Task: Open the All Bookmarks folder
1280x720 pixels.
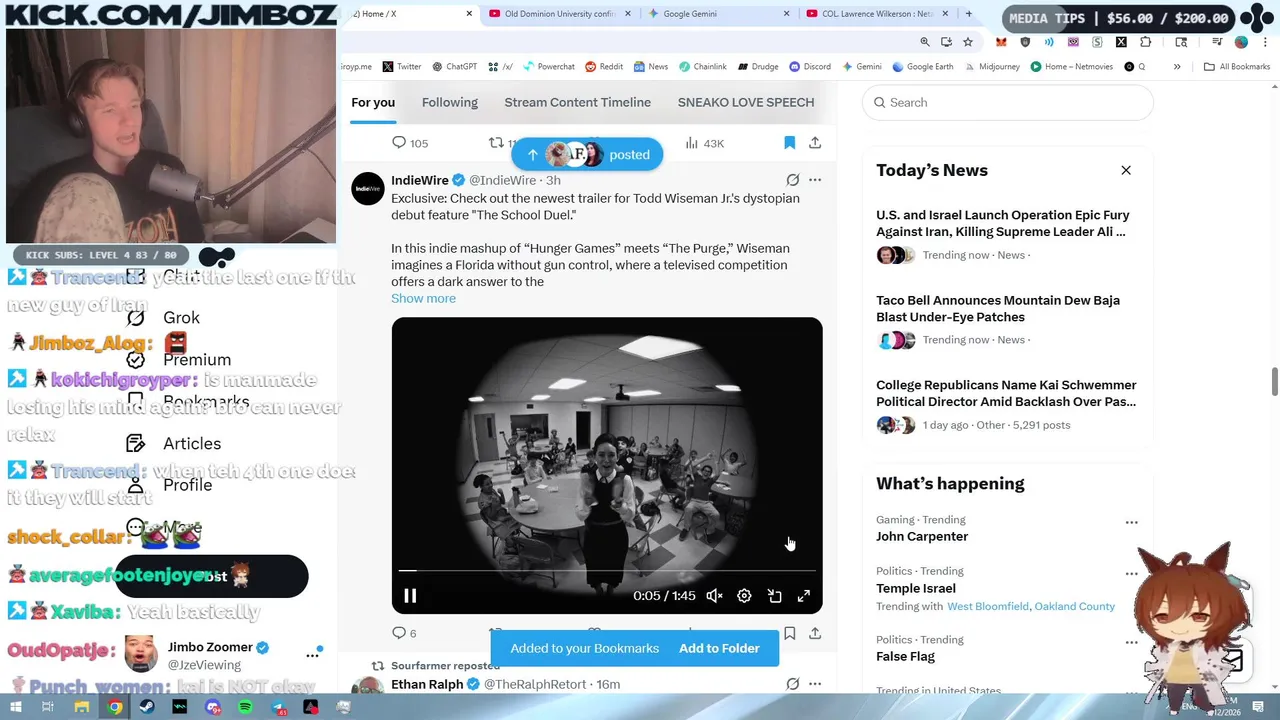Action: point(1237,66)
